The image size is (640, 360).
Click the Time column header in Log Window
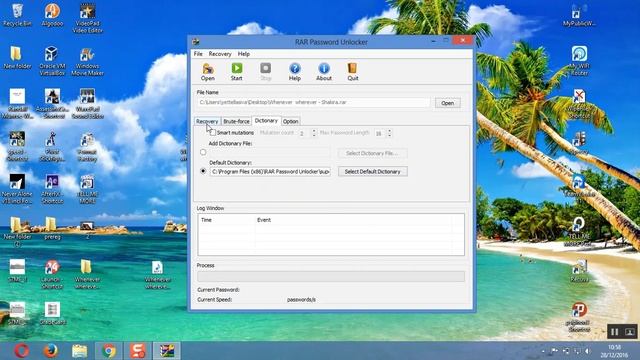227,220
